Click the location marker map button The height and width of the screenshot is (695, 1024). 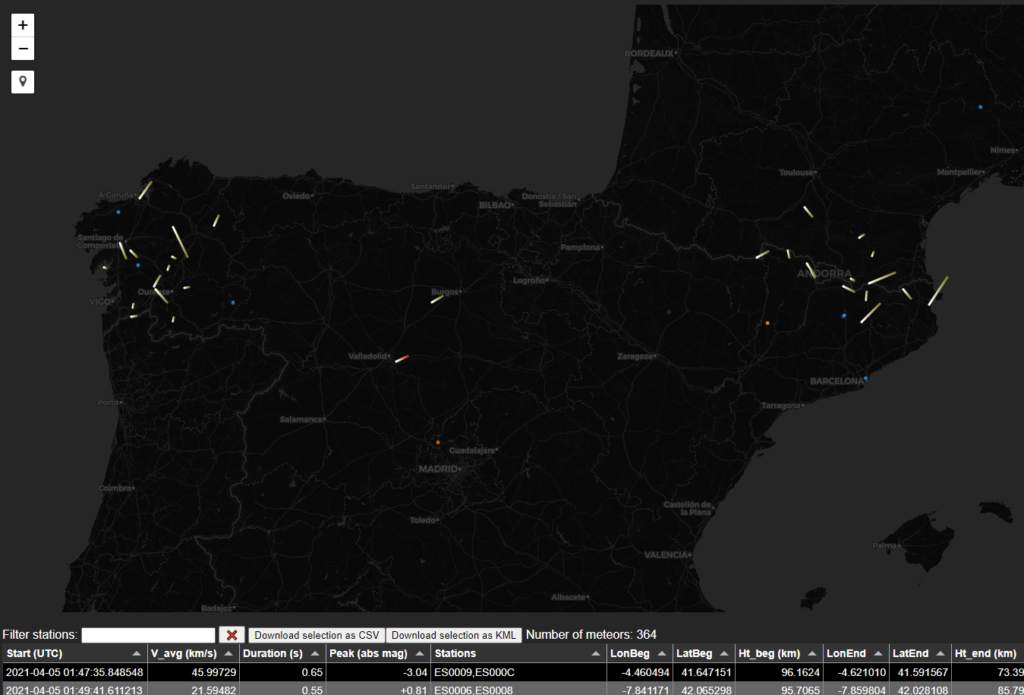[23, 81]
